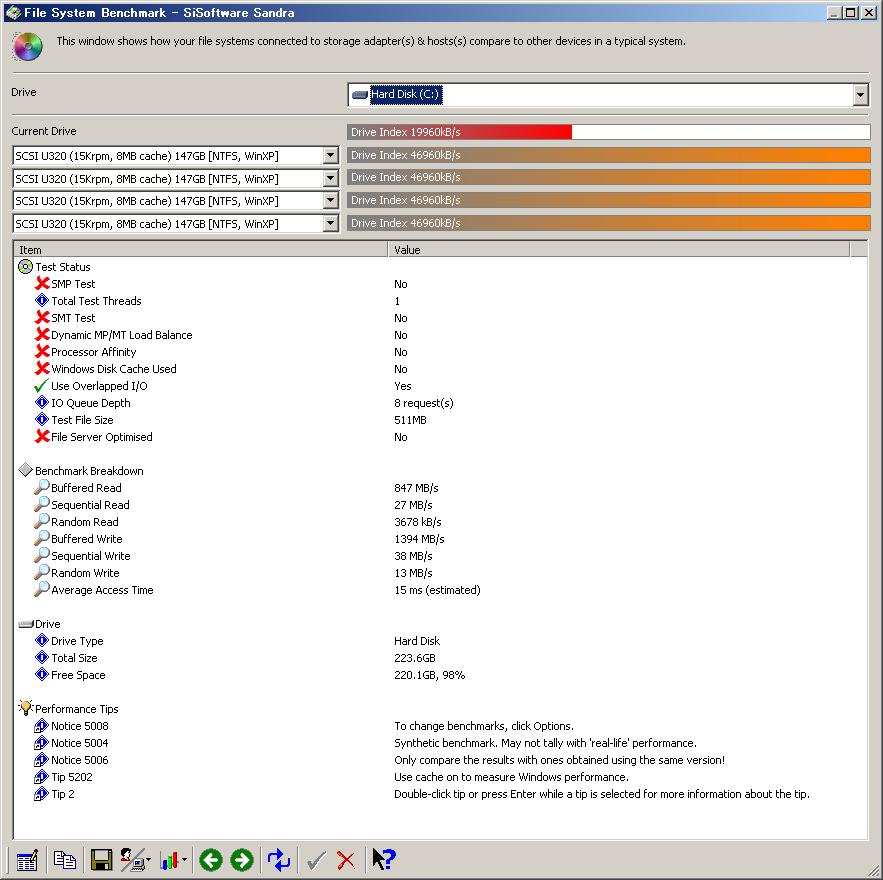Click the Performance Tips lightbulb icon
This screenshot has height=880, width=883.
pos(25,708)
